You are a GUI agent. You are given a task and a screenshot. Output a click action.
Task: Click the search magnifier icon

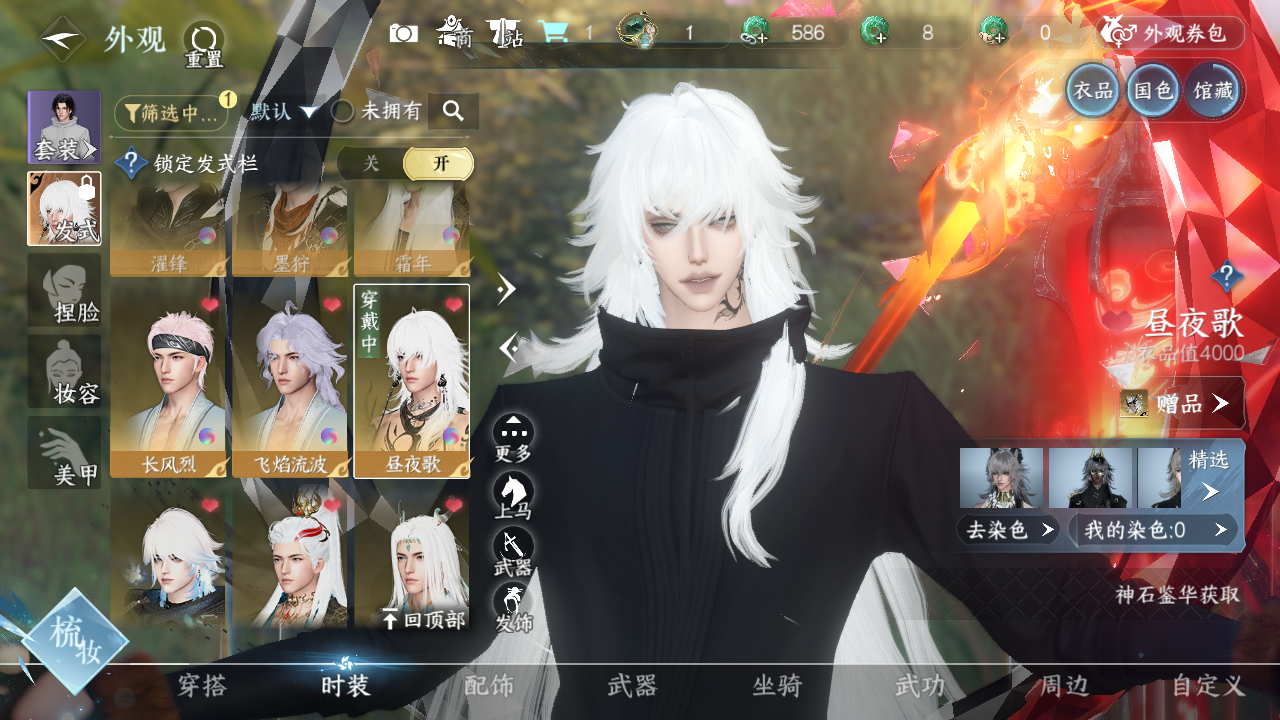pyautogui.click(x=453, y=111)
